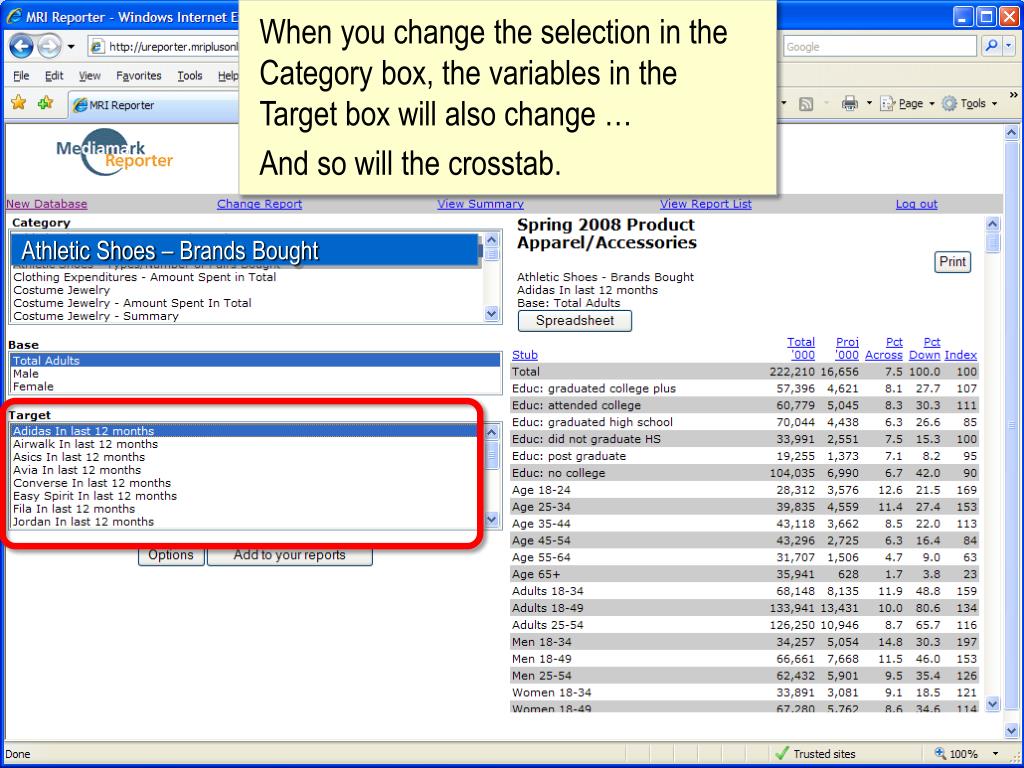Image resolution: width=1024 pixels, height=768 pixels.
Task: Click the Options button
Action: pos(171,556)
